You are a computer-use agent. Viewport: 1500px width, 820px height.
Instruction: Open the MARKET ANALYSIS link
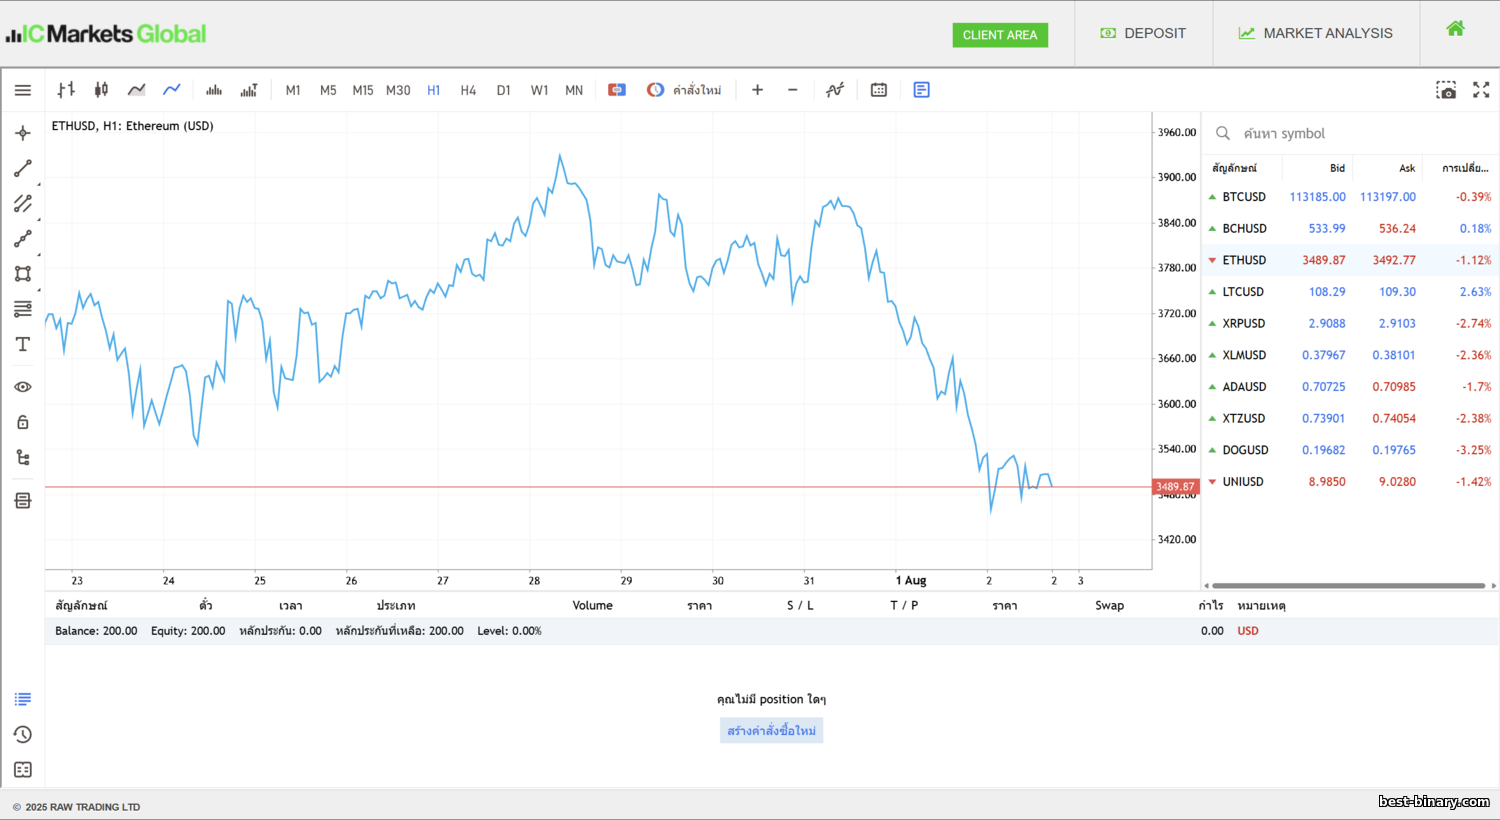(x=1316, y=33)
